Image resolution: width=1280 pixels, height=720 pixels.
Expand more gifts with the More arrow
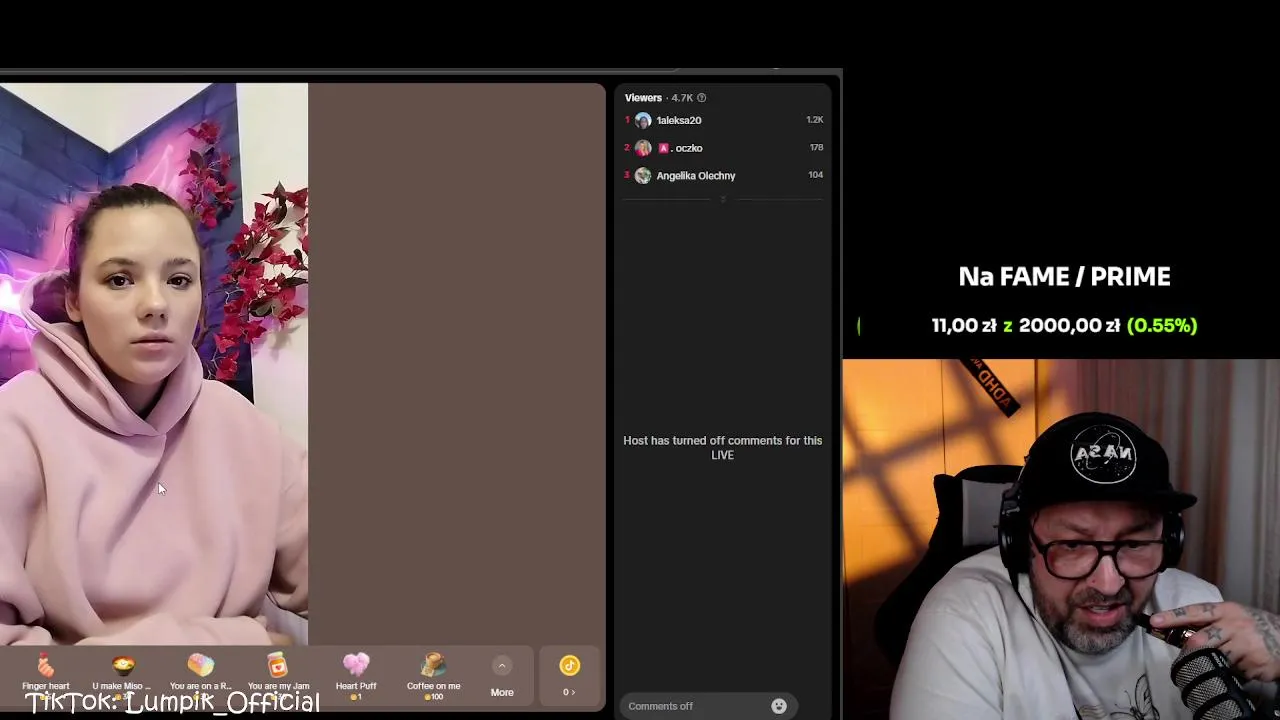pos(502,665)
